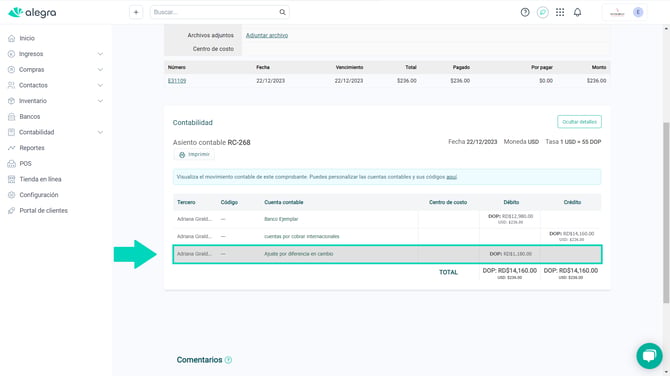Go to Bancos in the sidebar
Image resolution: width=670 pixels, height=376 pixels.
pyautogui.click(x=29, y=117)
